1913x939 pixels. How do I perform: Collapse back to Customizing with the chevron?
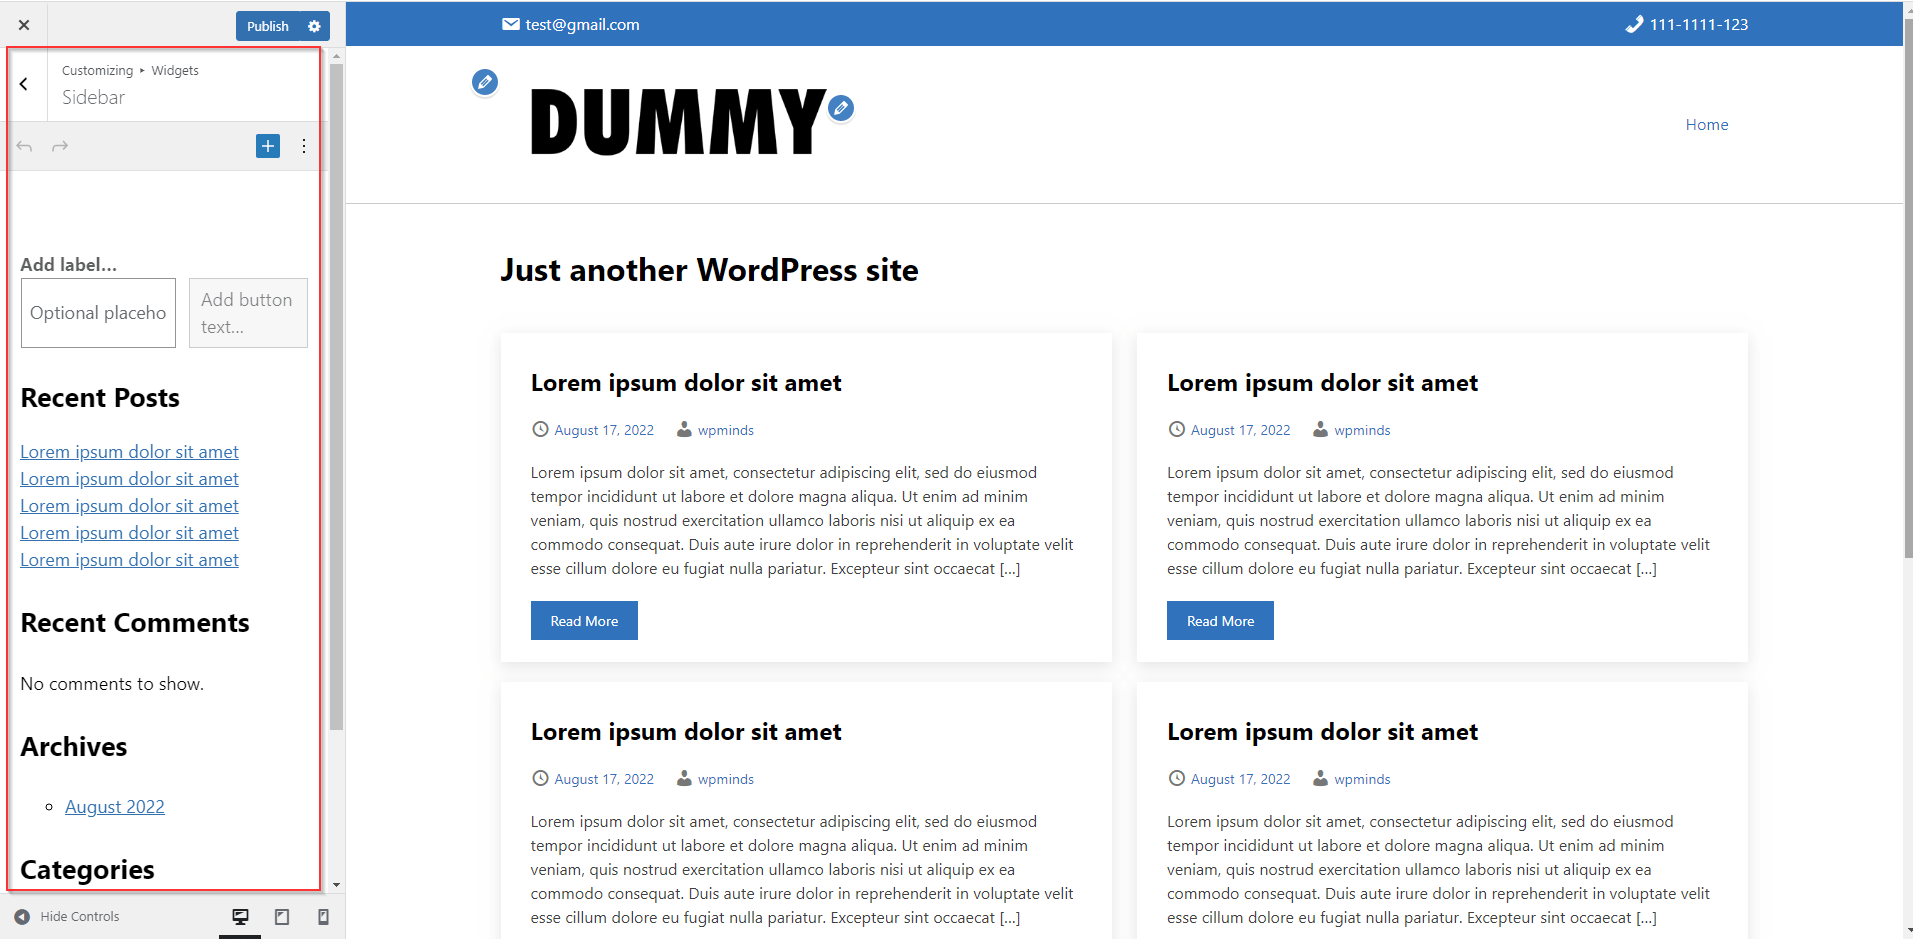[24, 84]
